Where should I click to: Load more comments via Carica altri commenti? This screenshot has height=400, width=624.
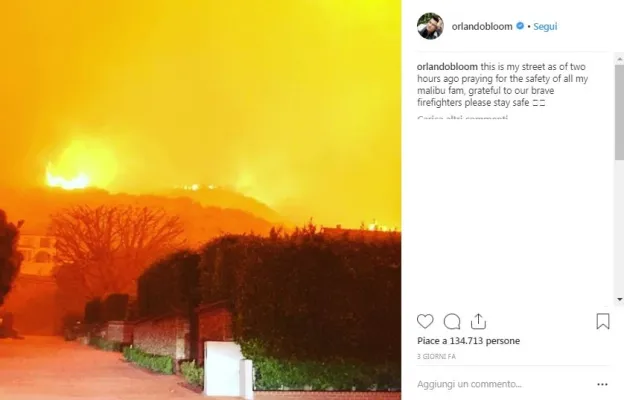462,118
